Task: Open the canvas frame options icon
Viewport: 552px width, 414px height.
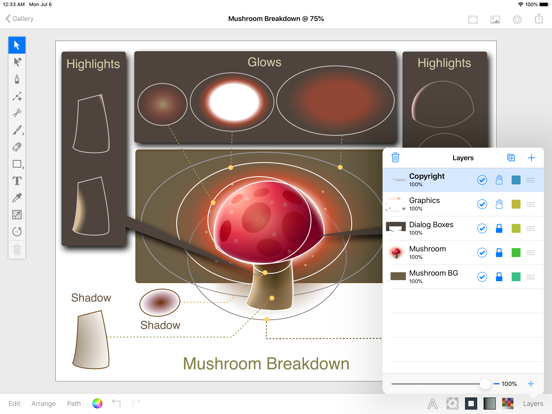Action: [x=473, y=19]
